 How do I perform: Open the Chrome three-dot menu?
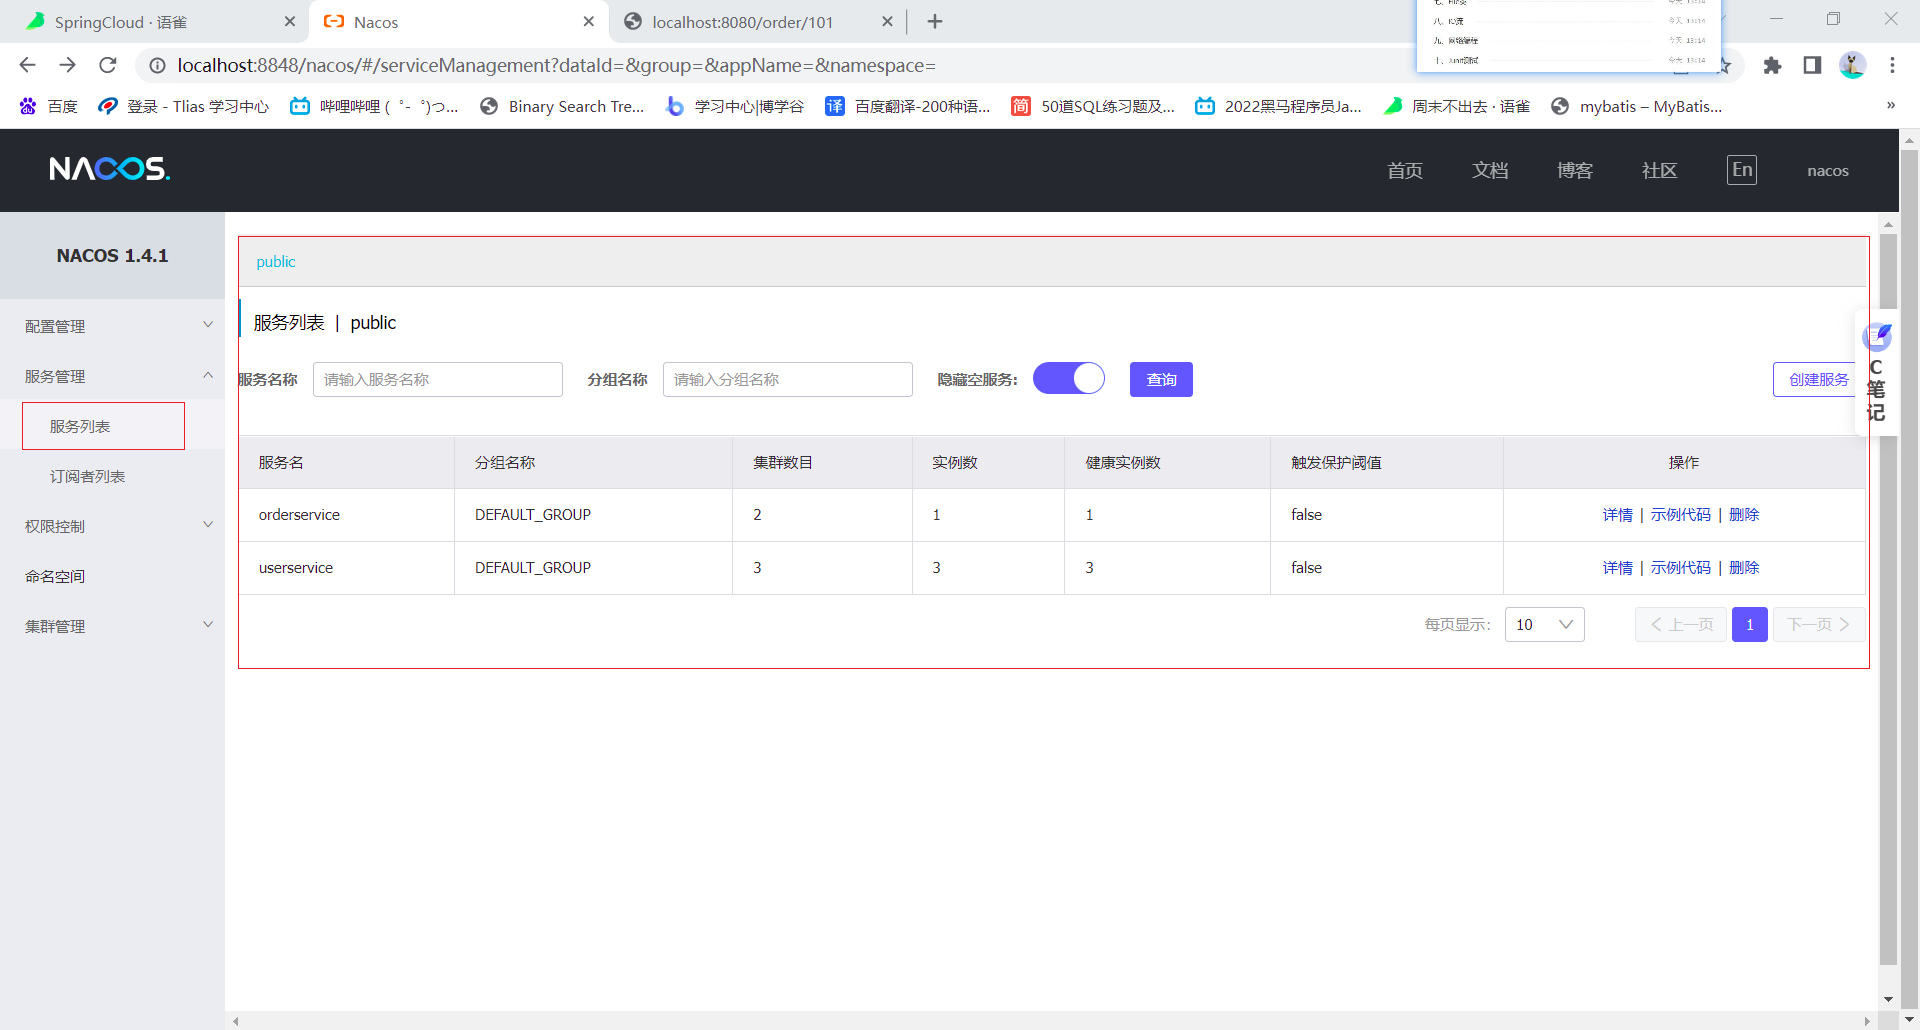pyautogui.click(x=1892, y=65)
